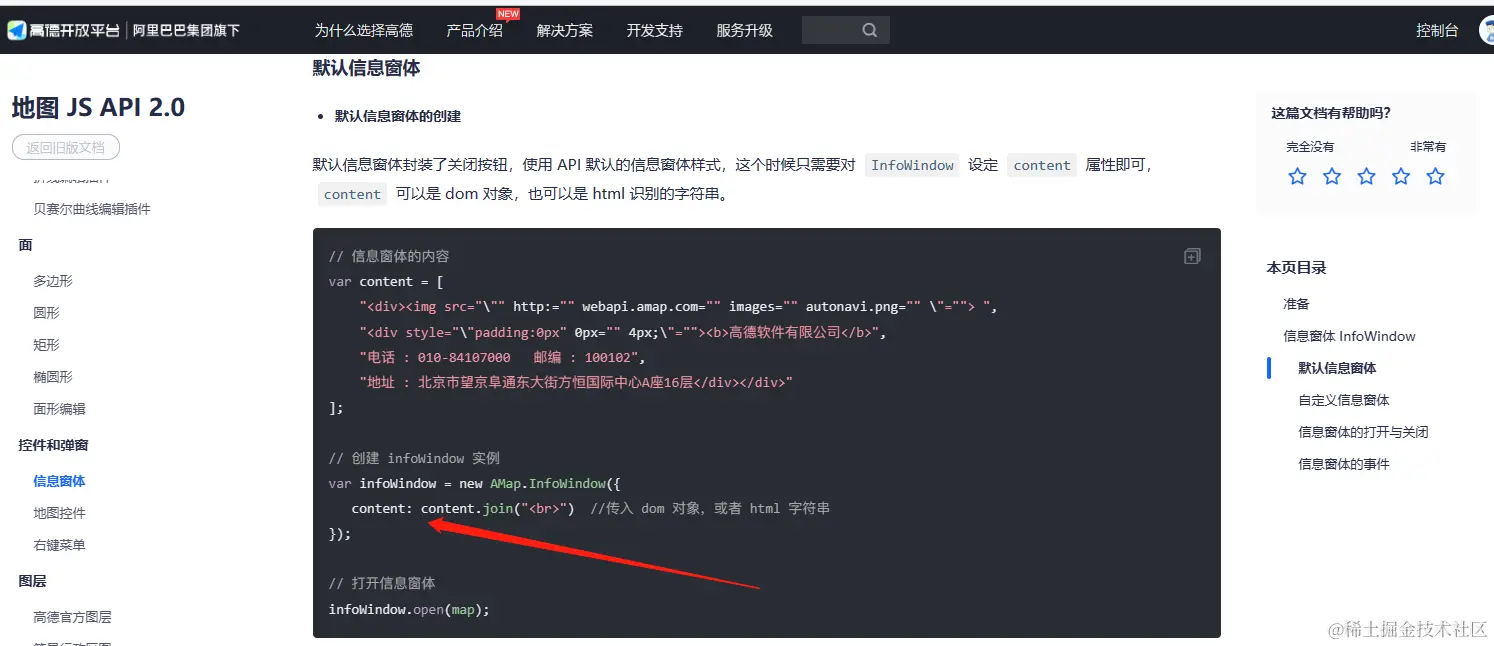Click the middle star in the rating row

click(1366, 176)
